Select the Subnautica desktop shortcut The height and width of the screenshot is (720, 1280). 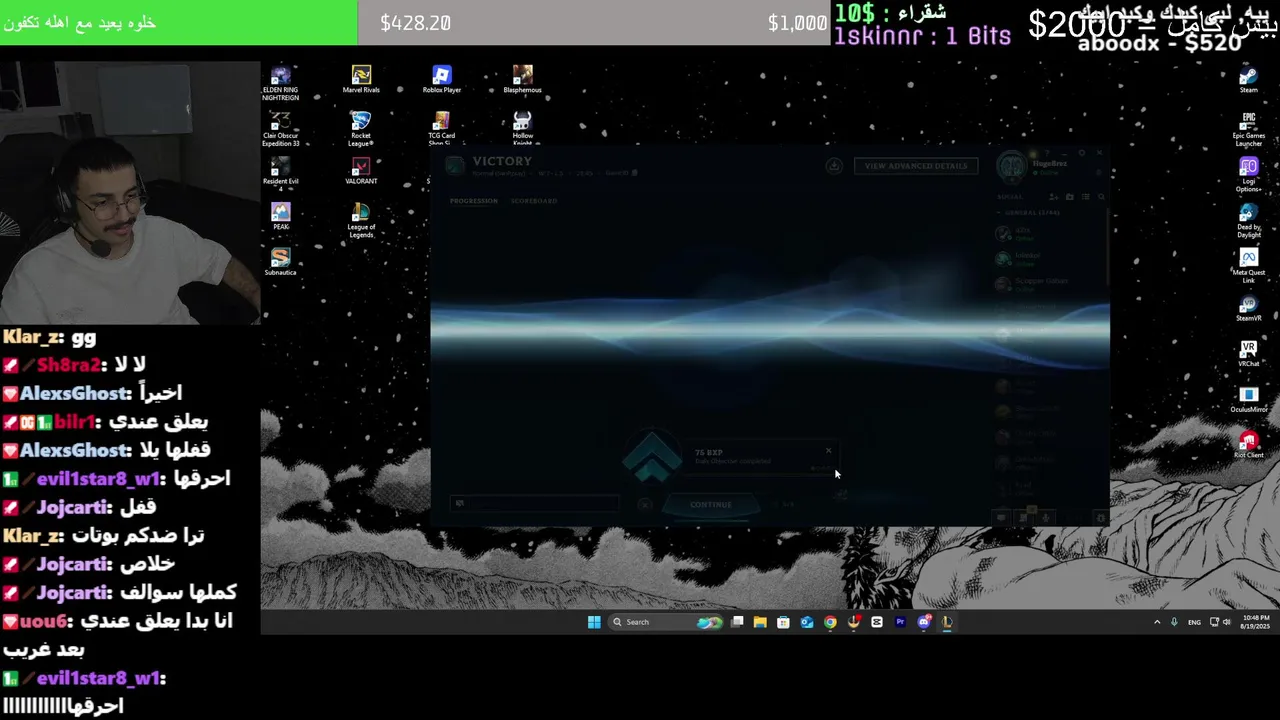pos(280,262)
